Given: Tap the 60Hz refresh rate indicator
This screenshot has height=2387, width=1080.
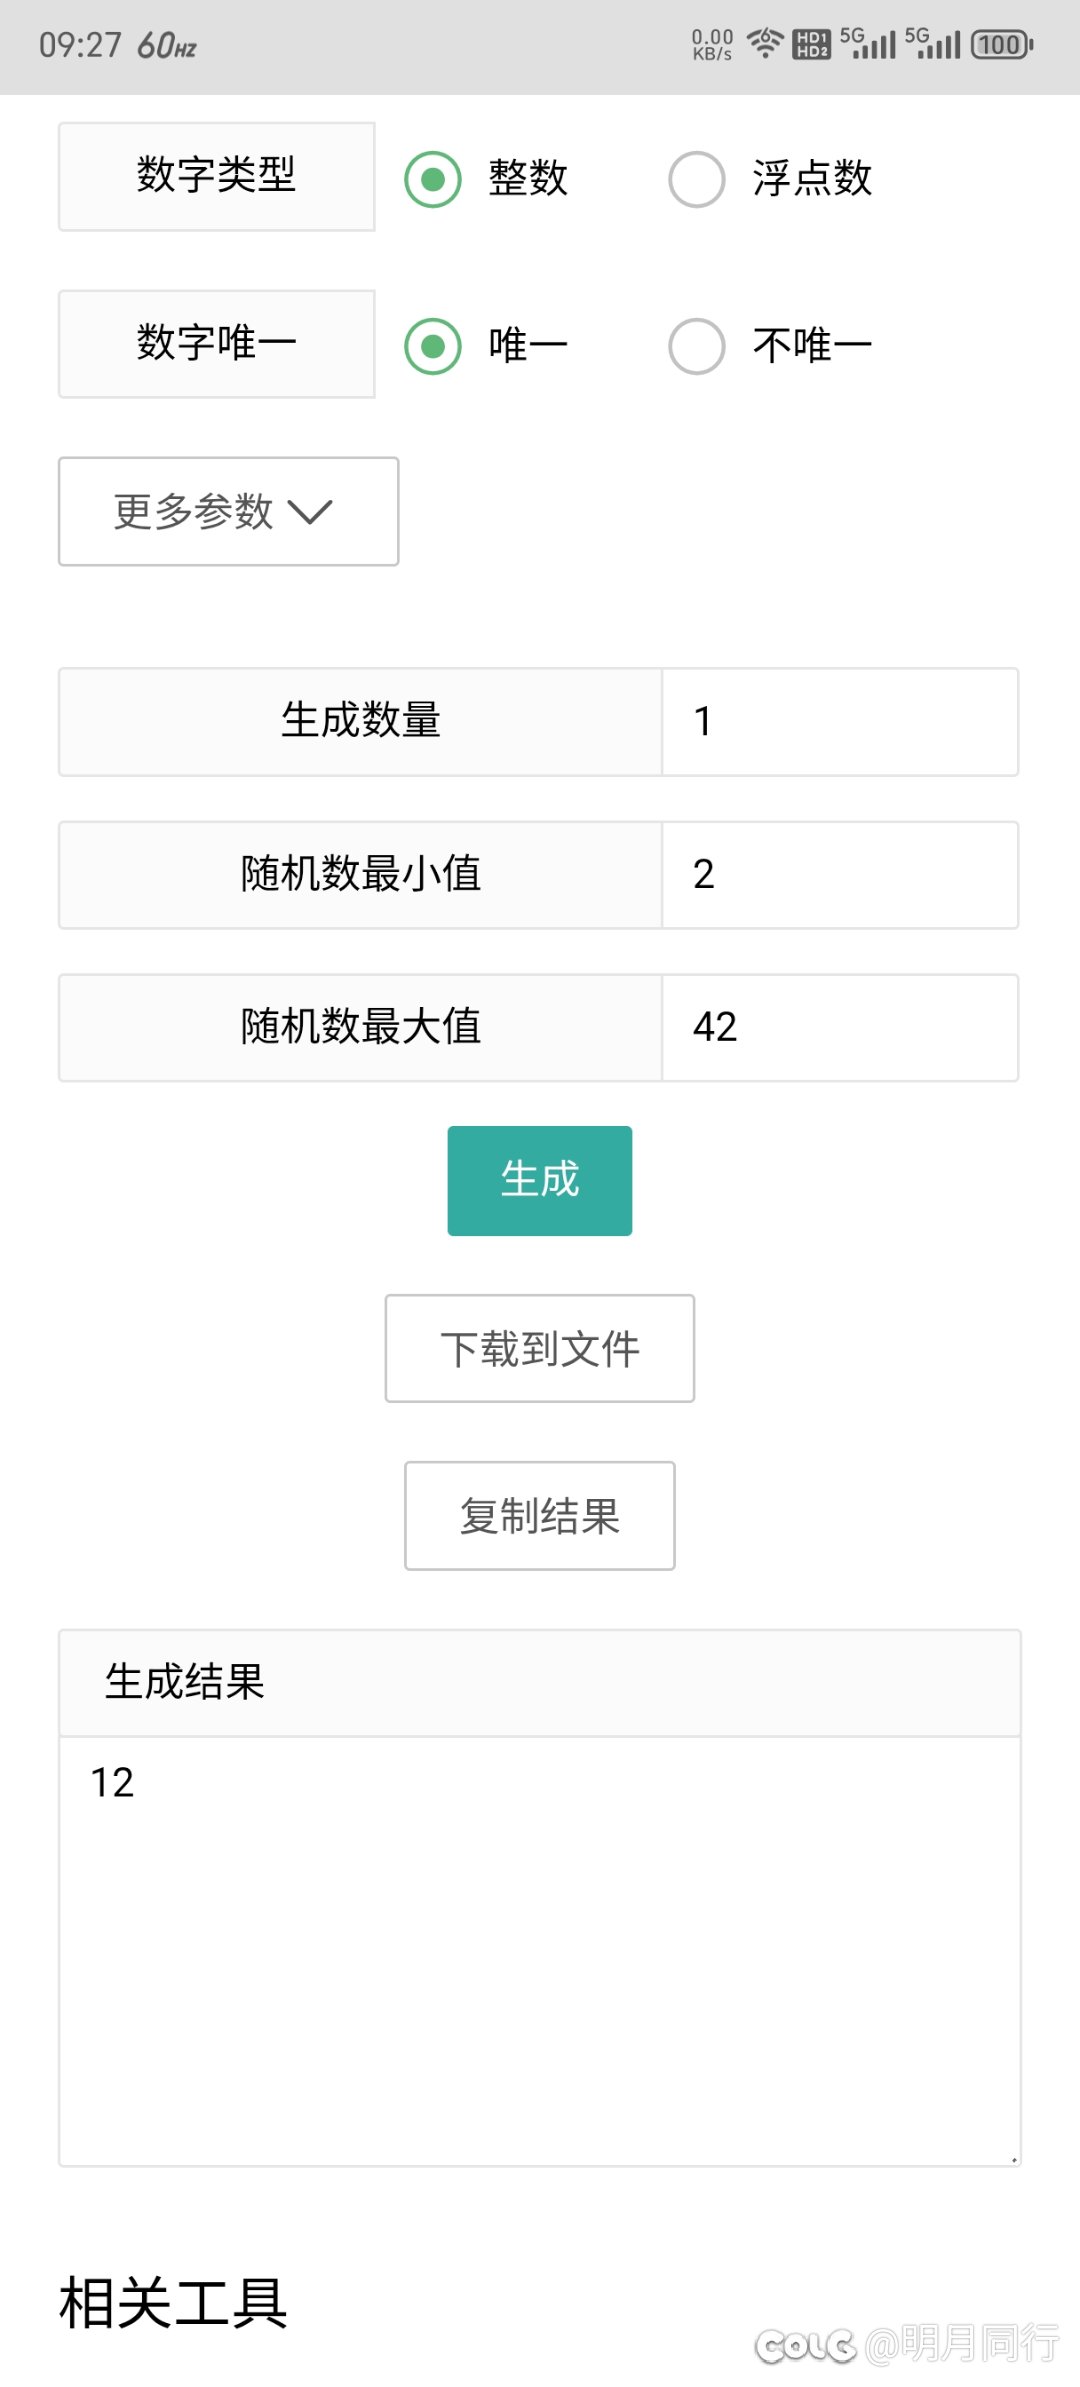Looking at the screenshot, I should [167, 46].
